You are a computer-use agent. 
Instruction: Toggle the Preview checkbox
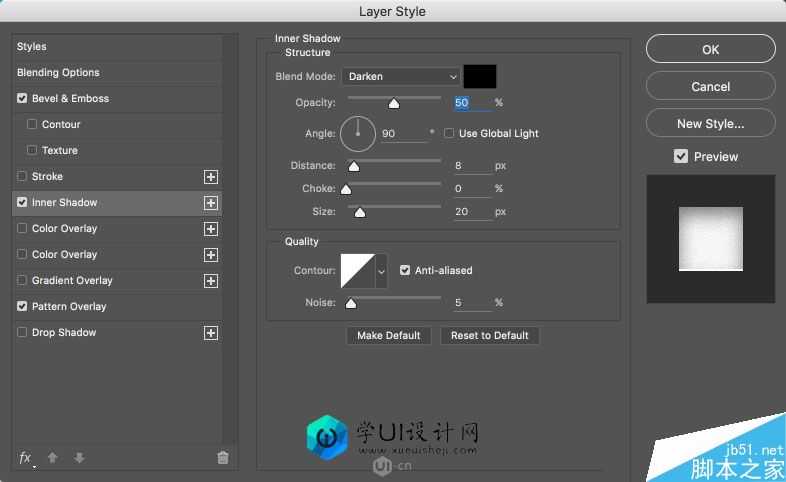point(681,157)
